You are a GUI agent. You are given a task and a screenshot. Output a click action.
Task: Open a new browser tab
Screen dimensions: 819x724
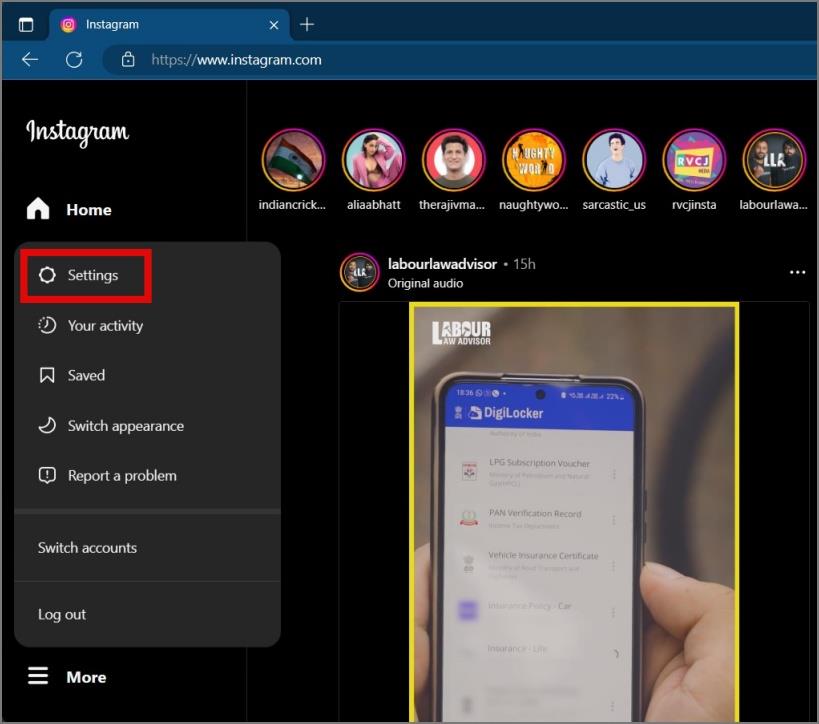click(x=307, y=25)
